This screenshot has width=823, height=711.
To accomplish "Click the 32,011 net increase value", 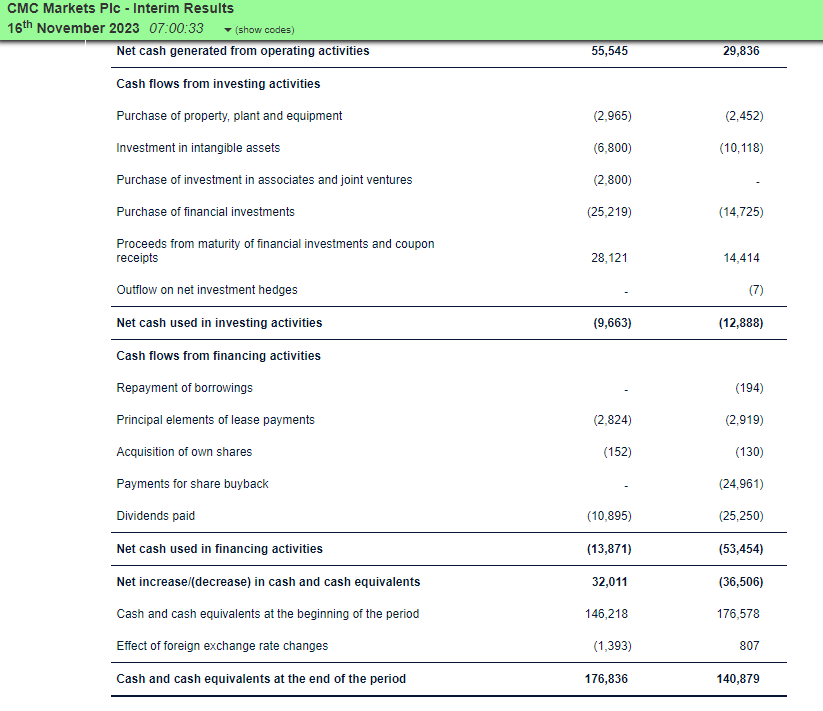I will tap(609, 582).
